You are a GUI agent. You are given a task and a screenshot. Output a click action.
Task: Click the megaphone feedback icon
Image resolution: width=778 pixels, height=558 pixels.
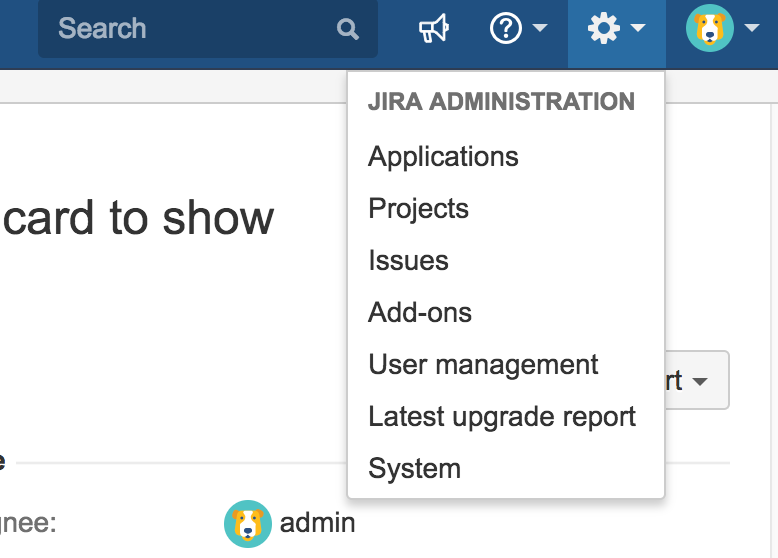pyautogui.click(x=434, y=28)
